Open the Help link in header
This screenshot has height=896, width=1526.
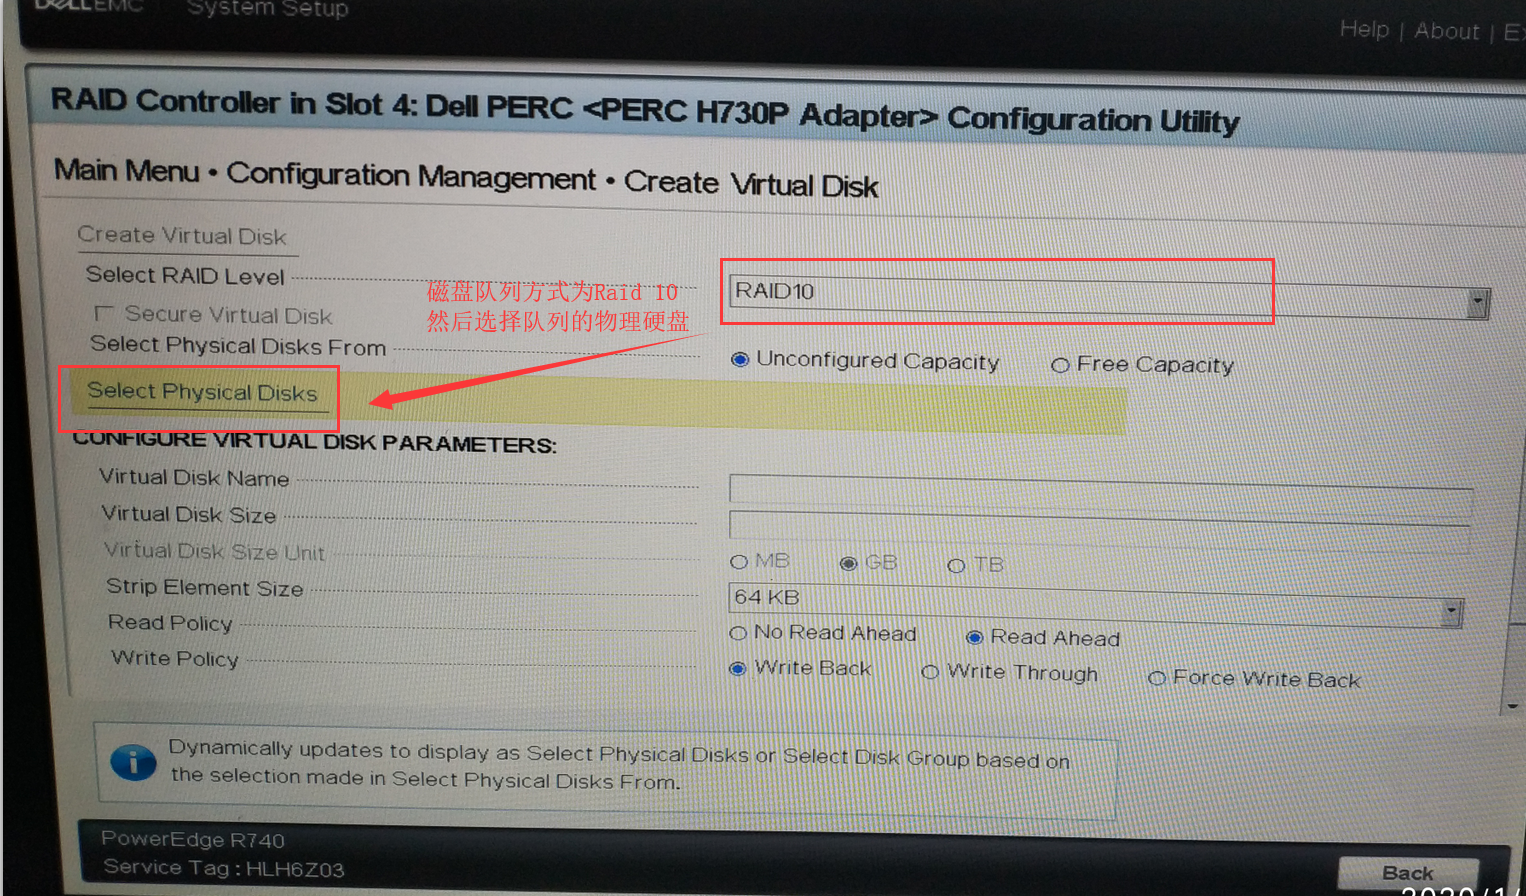pyautogui.click(x=1364, y=29)
